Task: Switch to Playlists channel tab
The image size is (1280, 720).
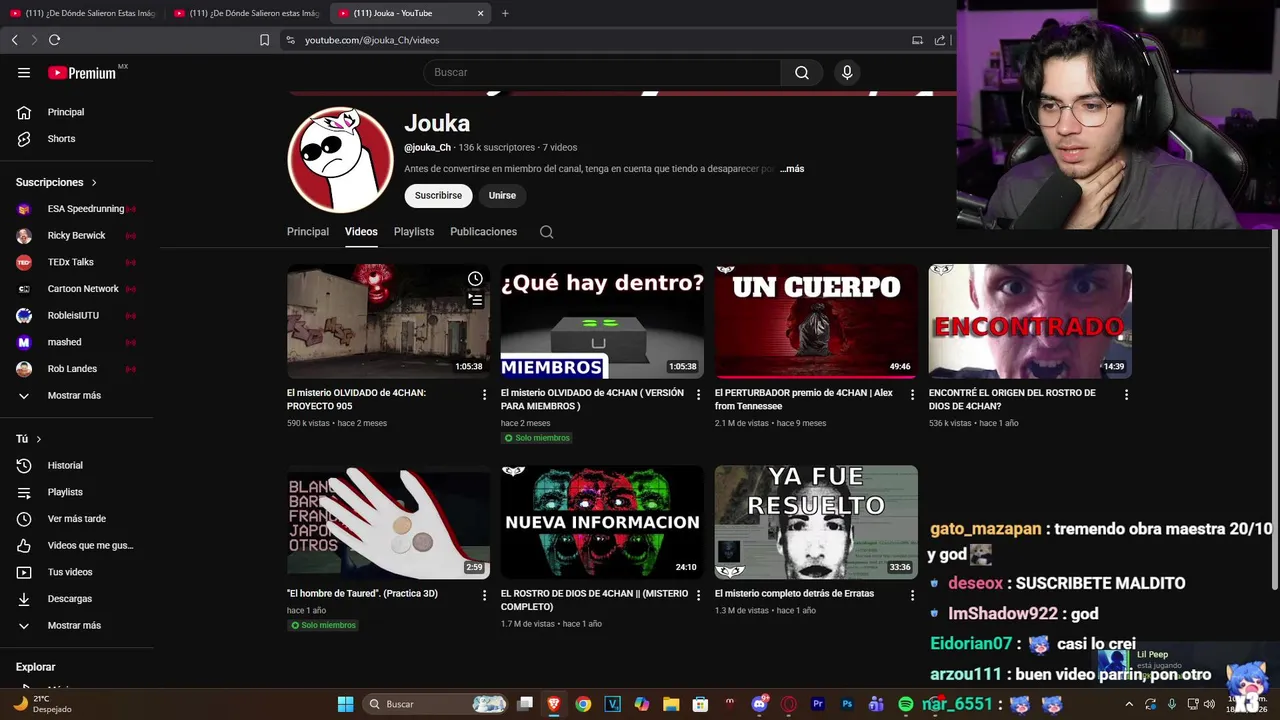Action: click(x=414, y=232)
